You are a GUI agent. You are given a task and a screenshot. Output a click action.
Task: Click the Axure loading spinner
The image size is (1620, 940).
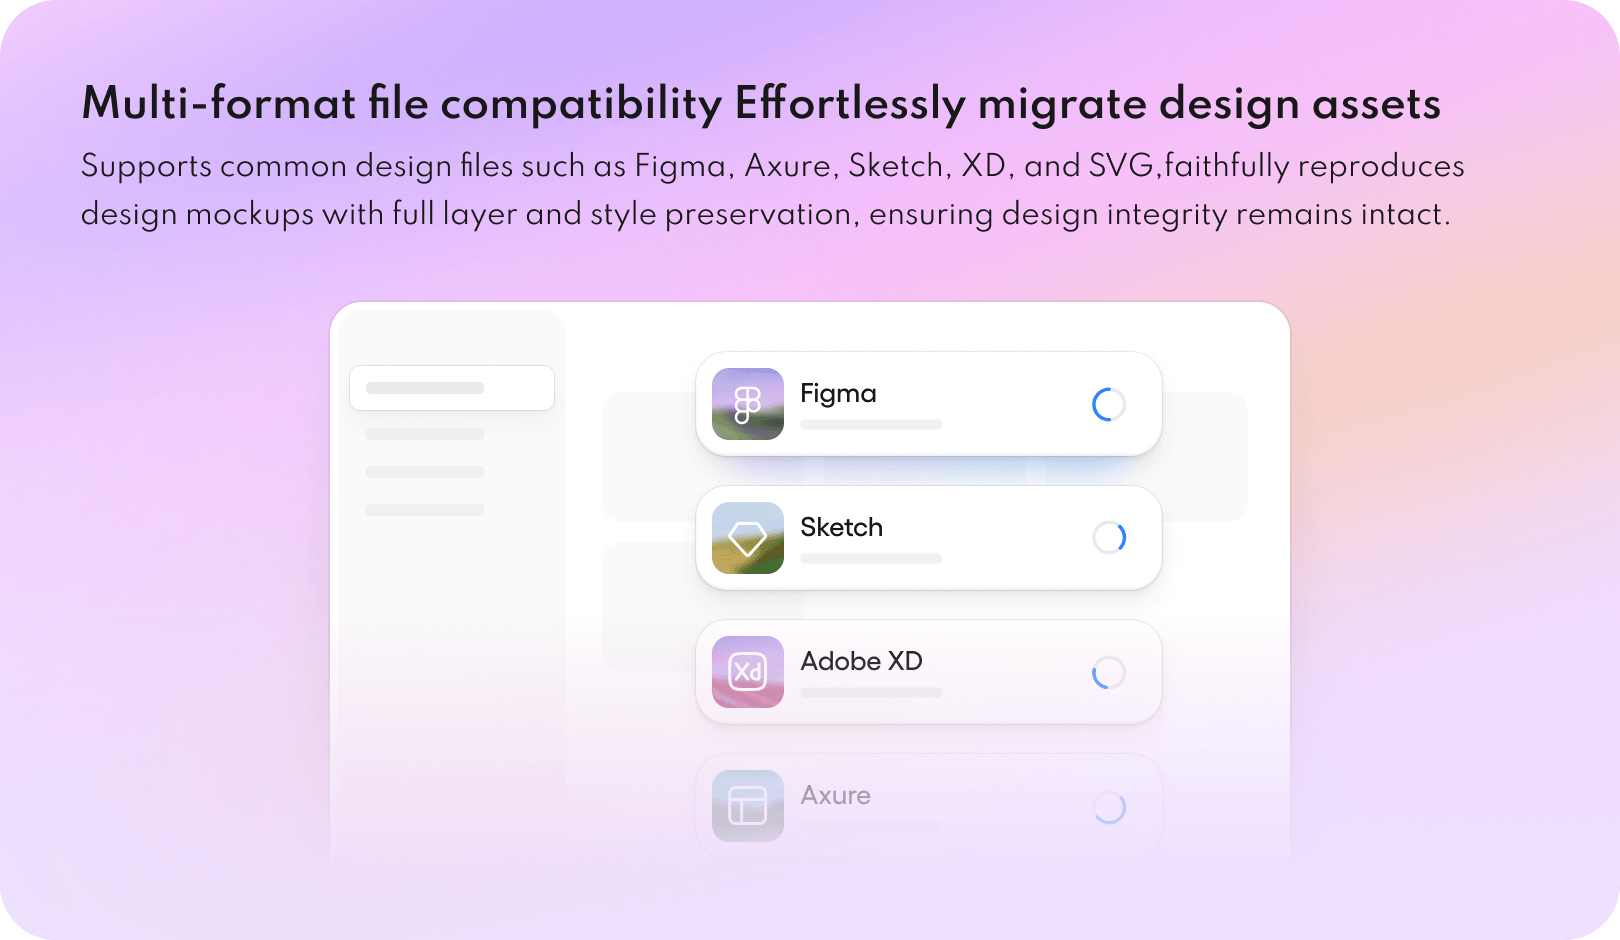click(1108, 807)
